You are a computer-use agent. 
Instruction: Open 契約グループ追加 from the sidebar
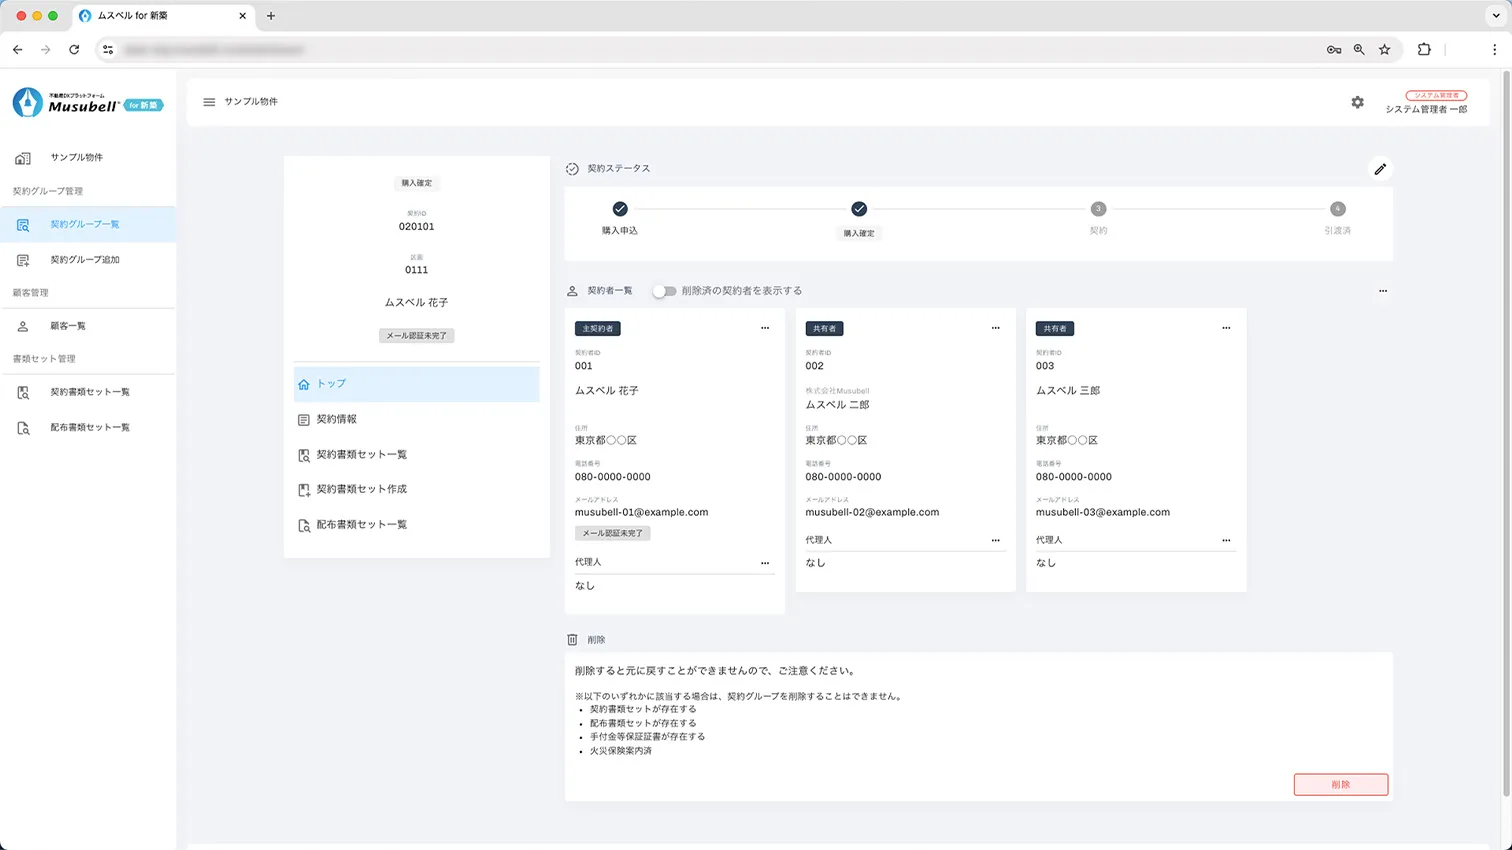[x=85, y=260]
